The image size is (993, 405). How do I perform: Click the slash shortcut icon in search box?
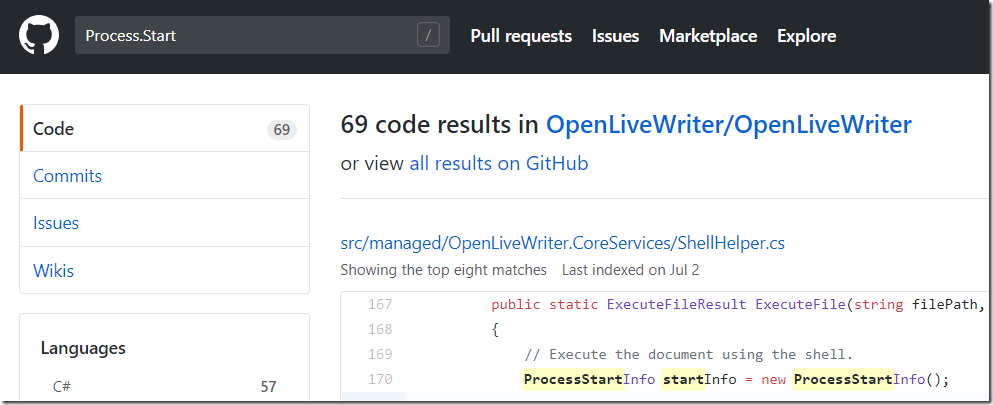[428, 35]
